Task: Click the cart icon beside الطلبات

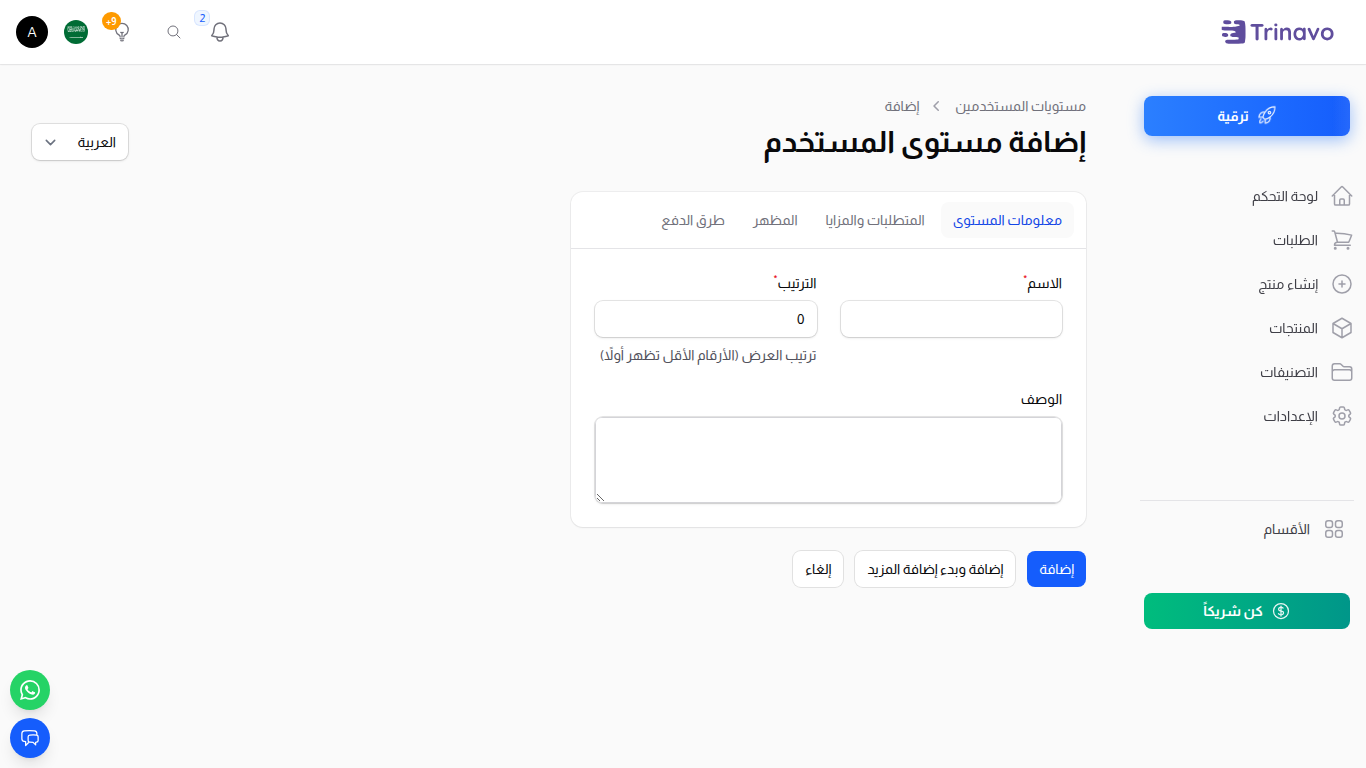Action: [x=1342, y=240]
